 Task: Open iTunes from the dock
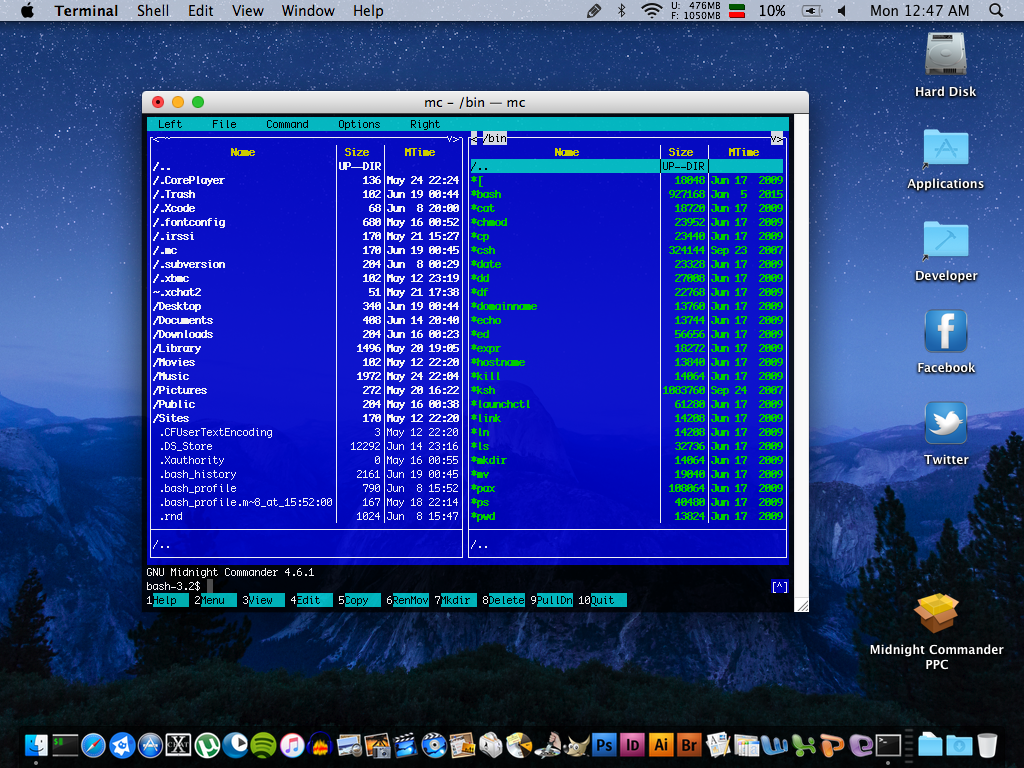(x=292, y=745)
